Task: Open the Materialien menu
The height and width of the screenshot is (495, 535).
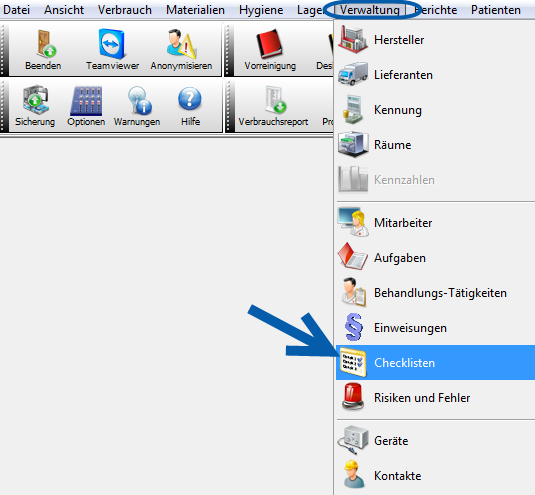Action: (x=195, y=10)
